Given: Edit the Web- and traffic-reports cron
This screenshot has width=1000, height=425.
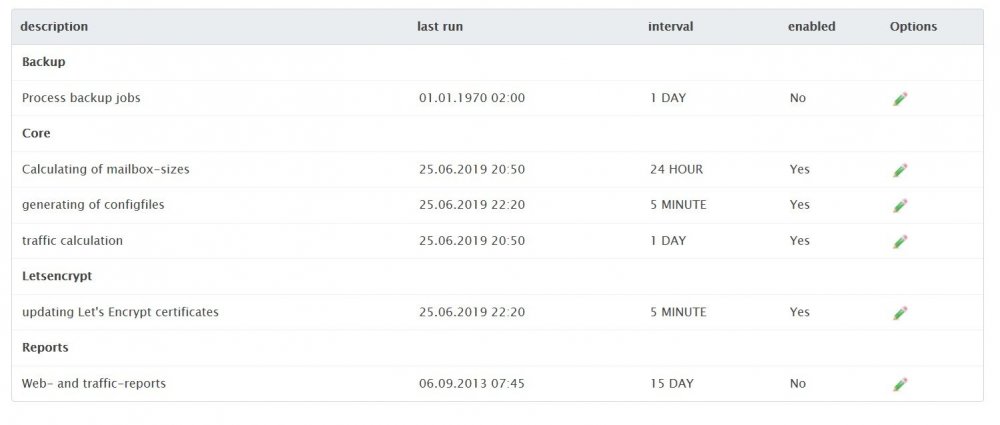Looking at the screenshot, I should pos(900,384).
